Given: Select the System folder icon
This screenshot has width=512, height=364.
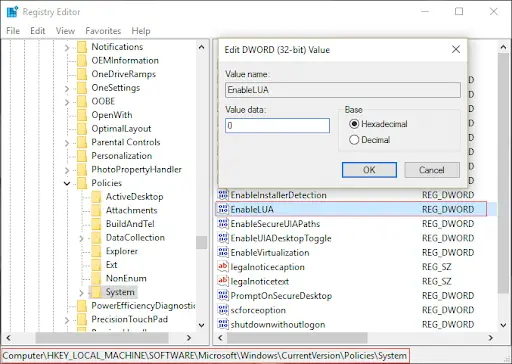Looking at the screenshot, I should [x=96, y=292].
